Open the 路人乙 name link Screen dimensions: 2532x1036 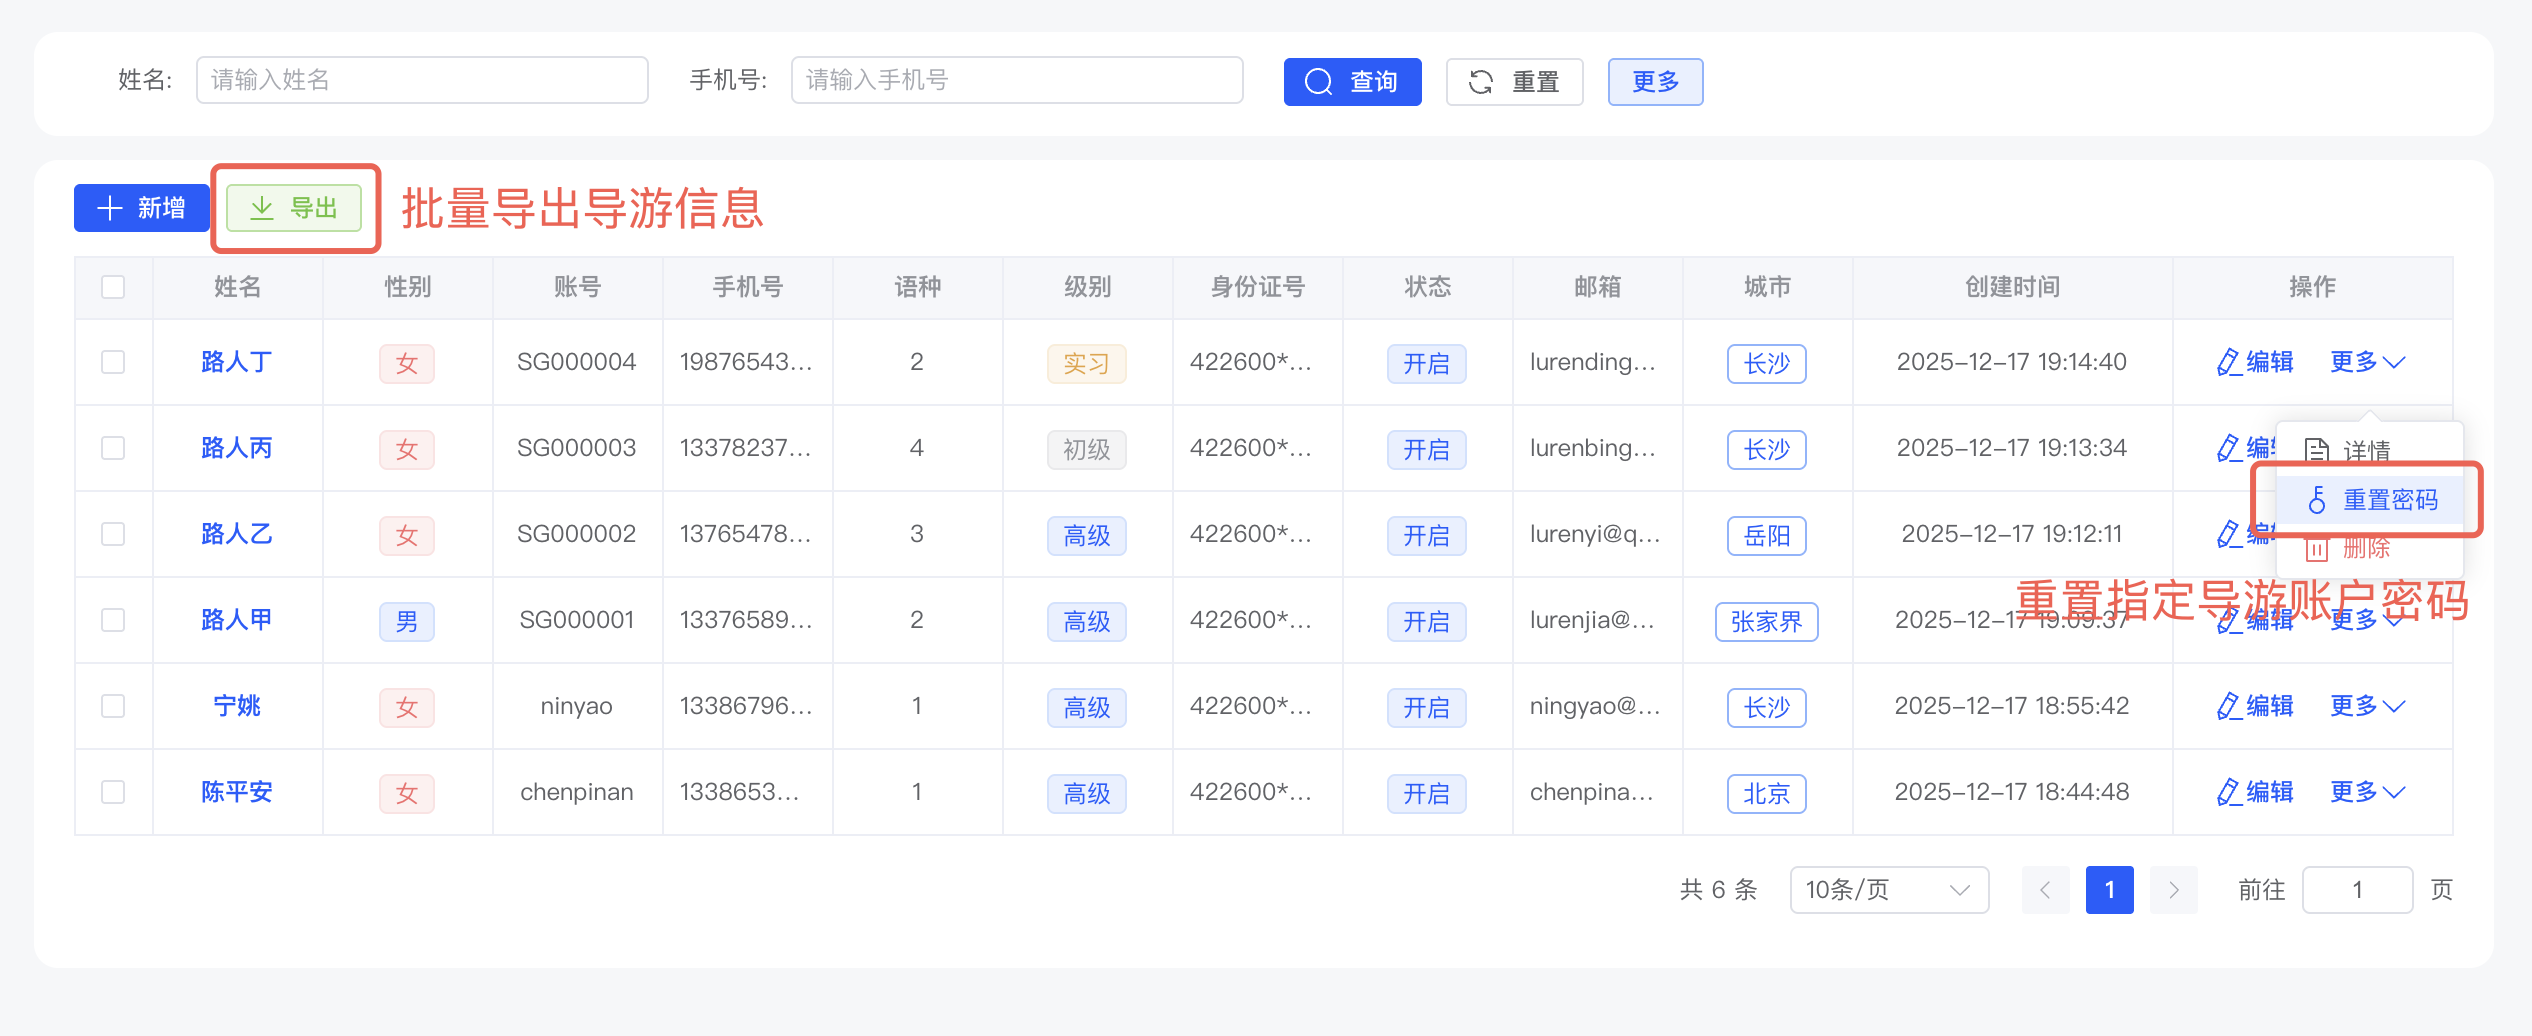[x=236, y=534]
